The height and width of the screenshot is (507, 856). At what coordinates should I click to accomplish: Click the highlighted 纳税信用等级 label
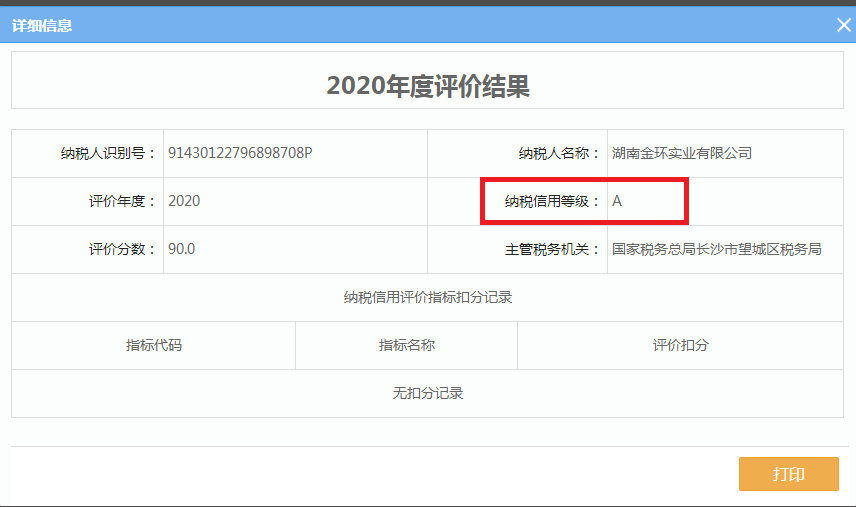tap(553, 201)
